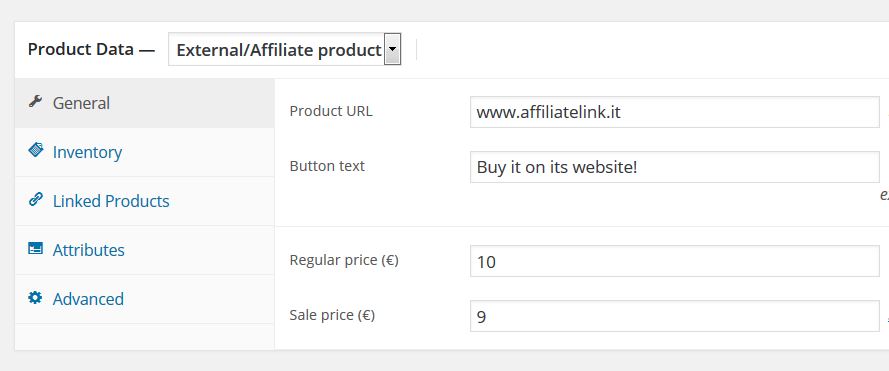This screenshot has width=889, height=371.
Task: Select the Regular price input box
Action: pos(675,261)
